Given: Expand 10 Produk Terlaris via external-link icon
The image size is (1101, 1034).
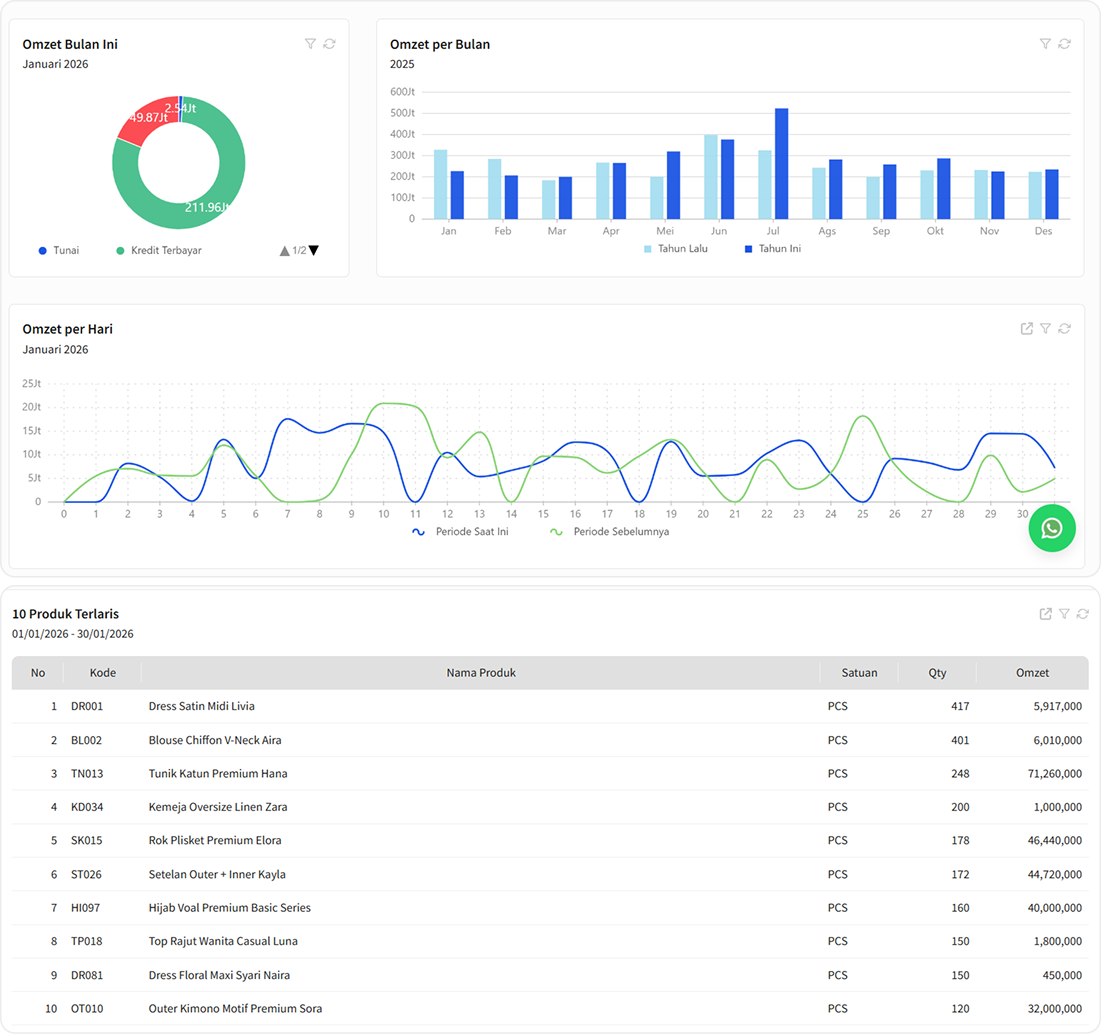Looking at the screenshot, I should (x=1045, y=613).
